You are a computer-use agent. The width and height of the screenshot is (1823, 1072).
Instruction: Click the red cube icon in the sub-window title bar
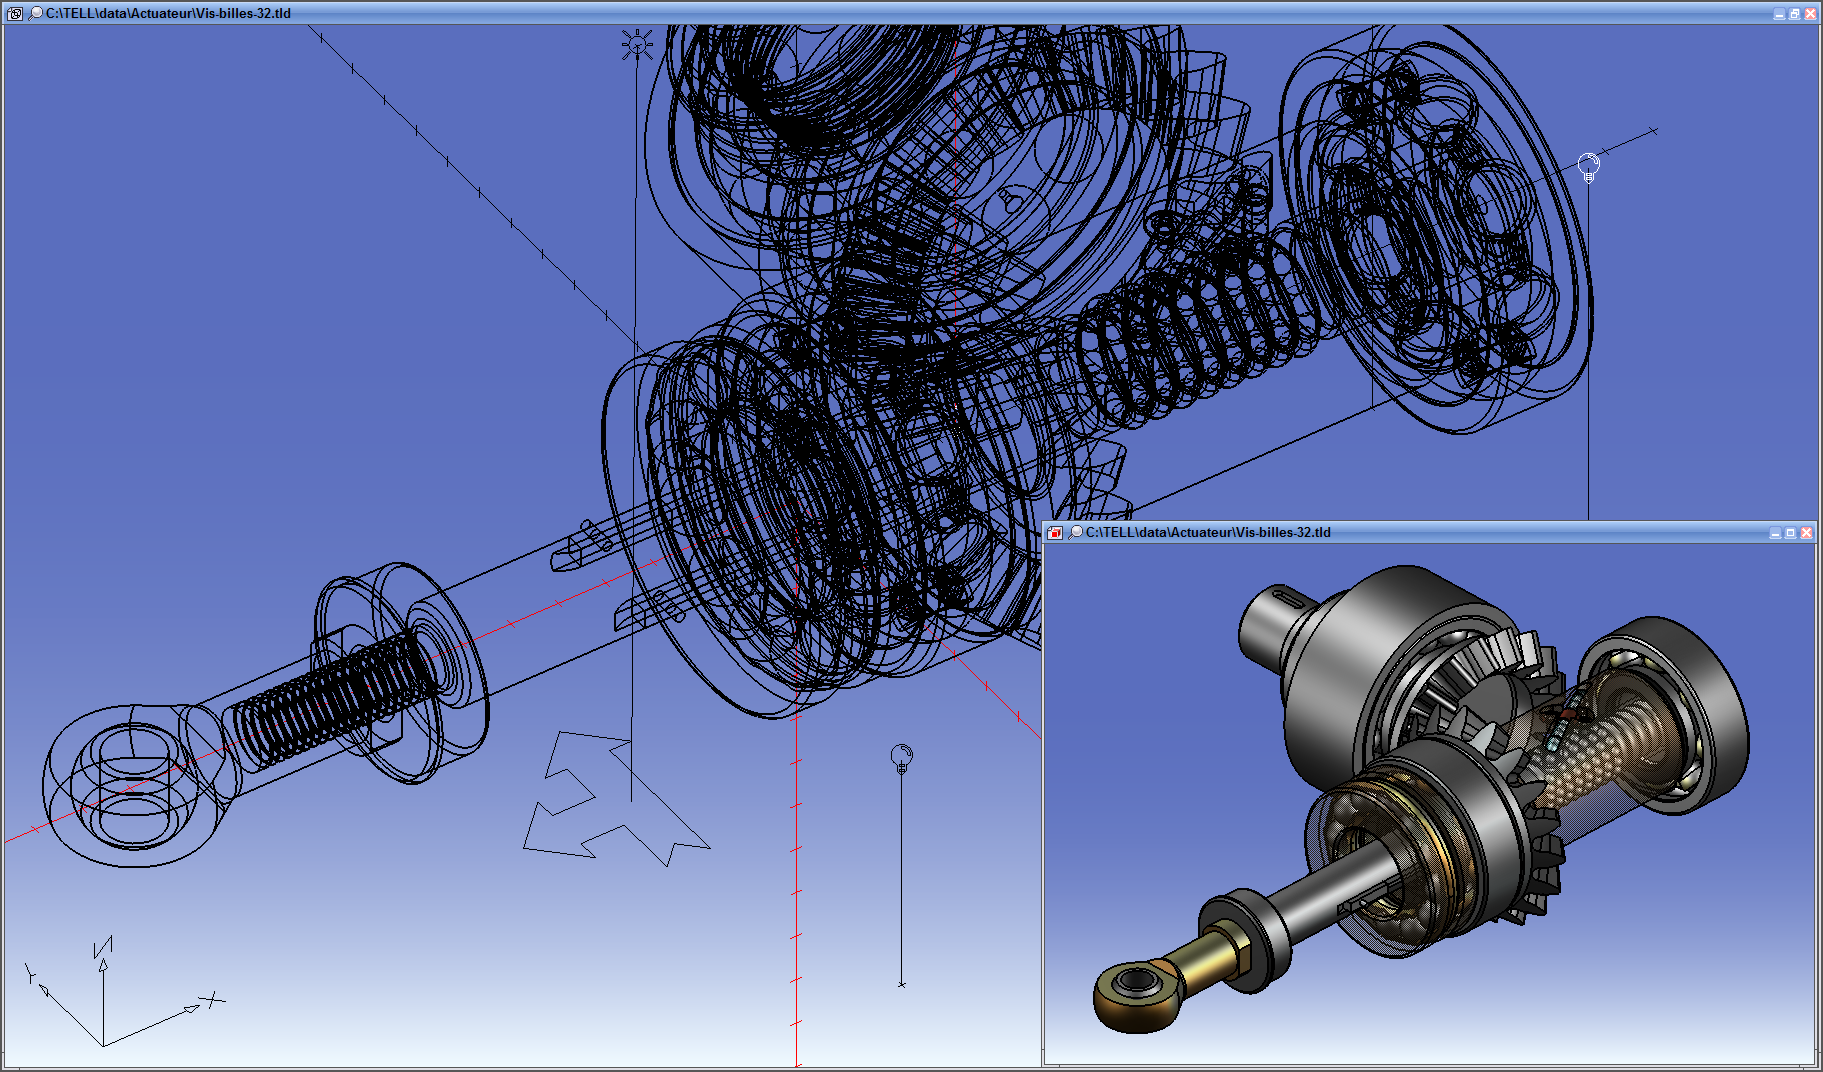tap(1055, 533)
